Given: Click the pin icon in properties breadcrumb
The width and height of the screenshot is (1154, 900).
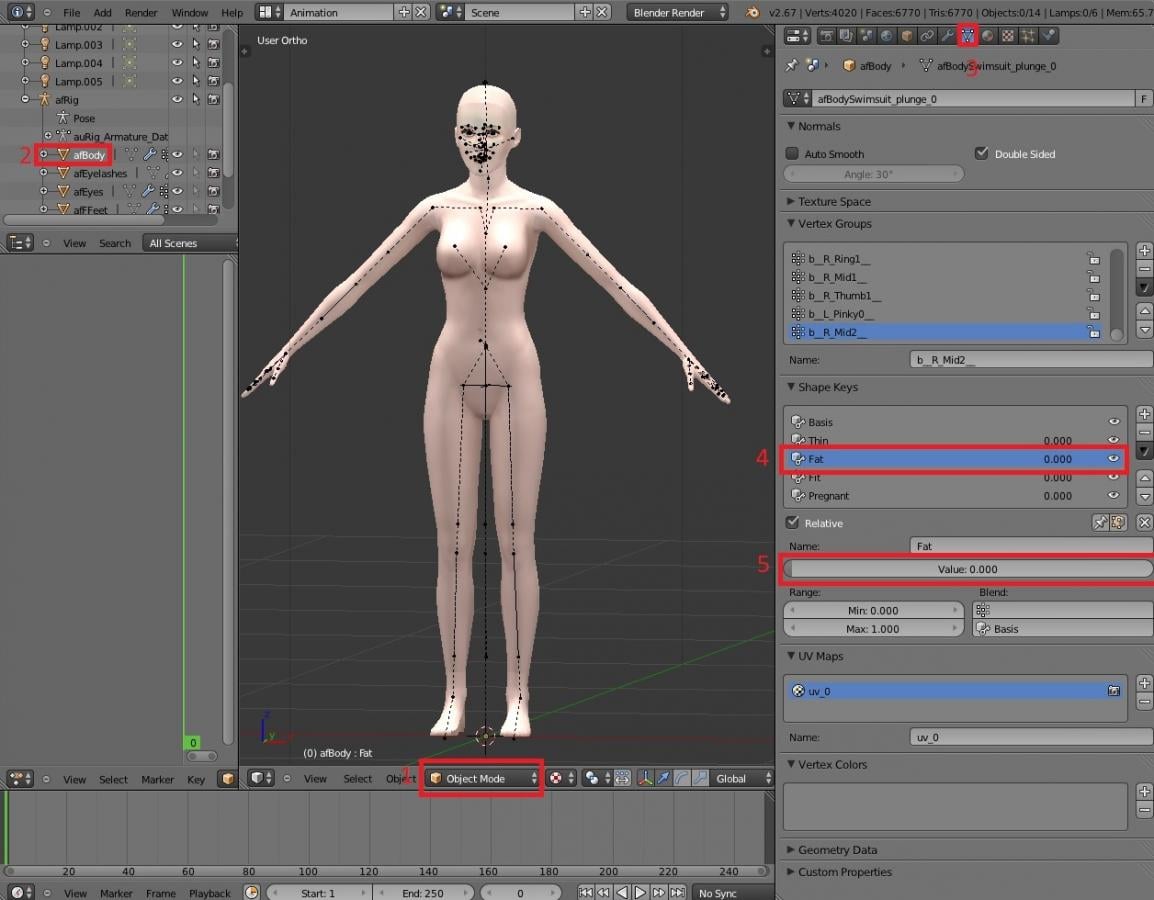Looking at the screenshot, I should [x=792, y=65].
